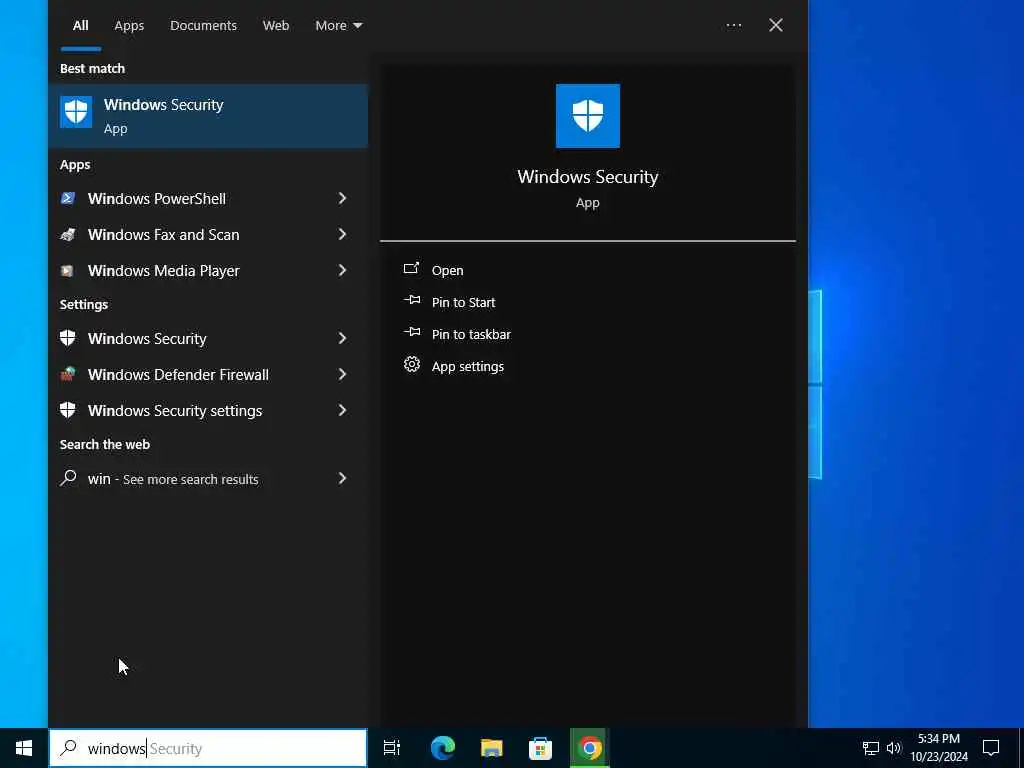1024x768 pixels.
Task: Open Windows Security settings shield icon
Action: click(68, 410)
